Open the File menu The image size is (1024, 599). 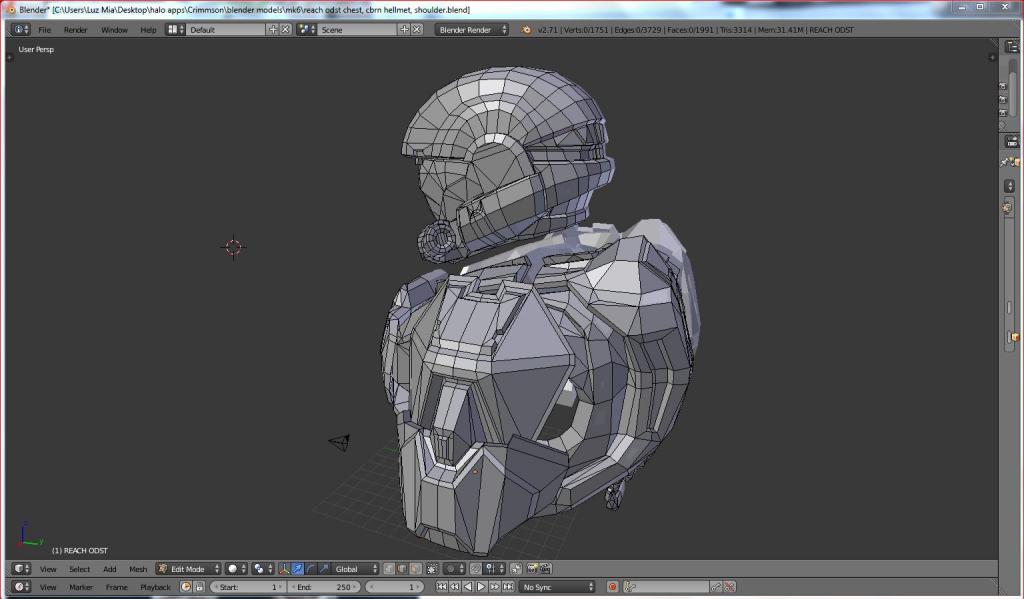[x=44, y=30]
